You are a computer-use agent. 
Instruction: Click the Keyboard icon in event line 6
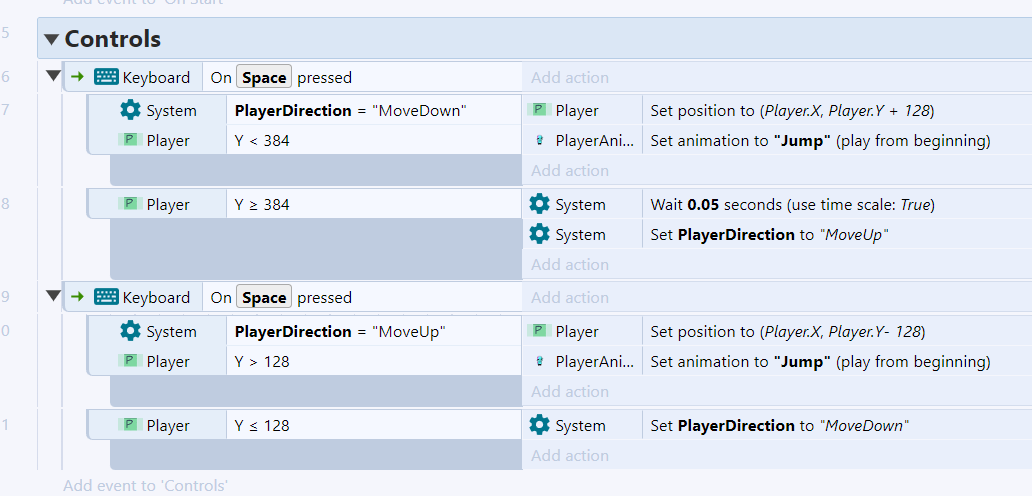pos(106,77)
